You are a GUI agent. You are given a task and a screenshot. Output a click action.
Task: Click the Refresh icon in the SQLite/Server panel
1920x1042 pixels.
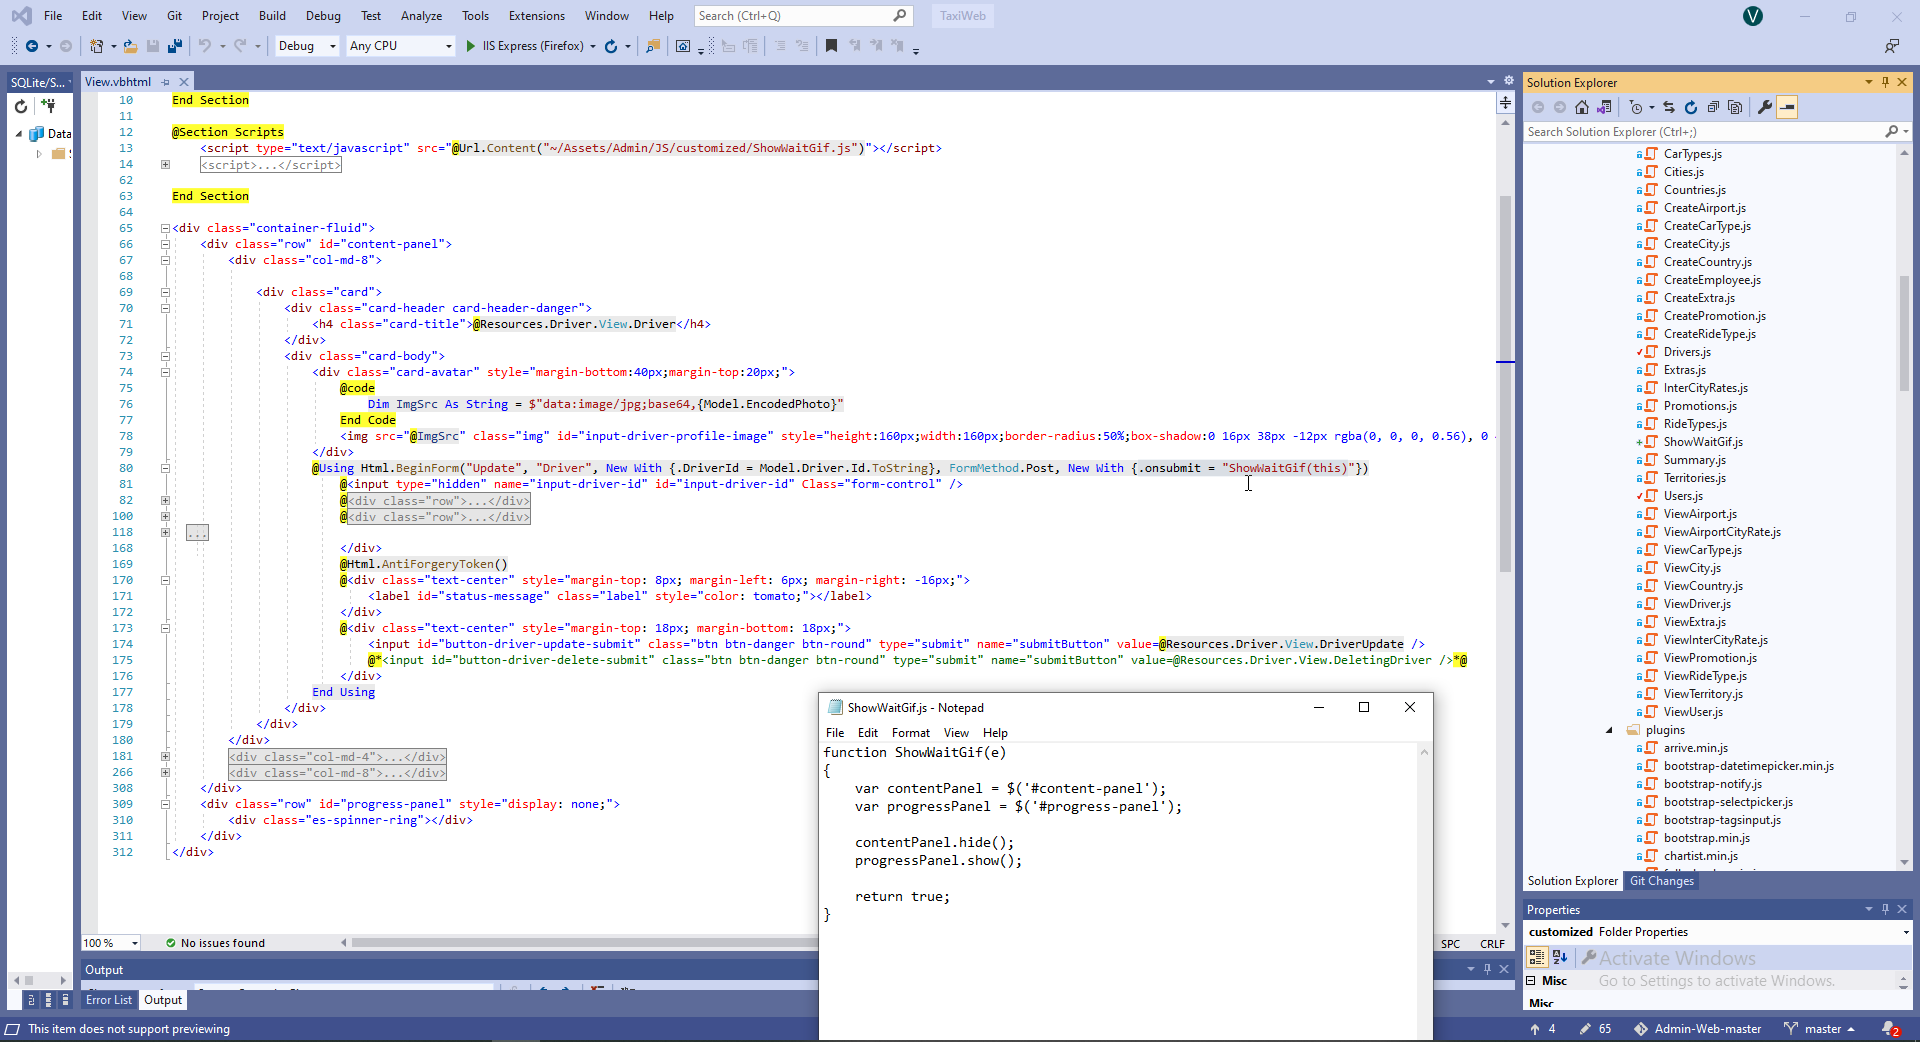tap(21, 106)
